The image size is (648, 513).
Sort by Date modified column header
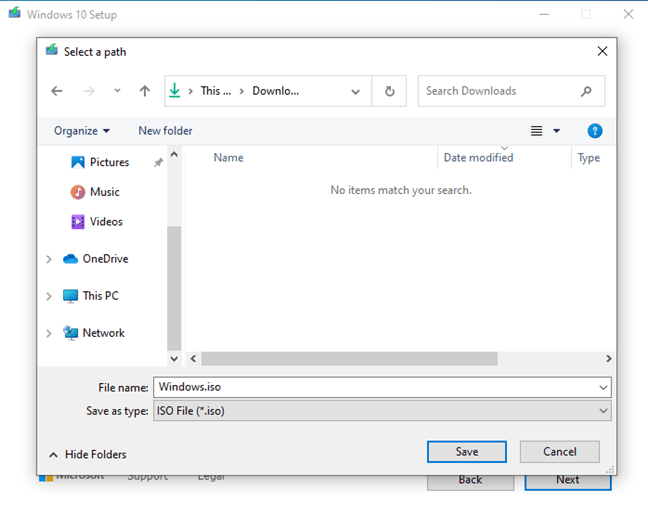[479, 157]
